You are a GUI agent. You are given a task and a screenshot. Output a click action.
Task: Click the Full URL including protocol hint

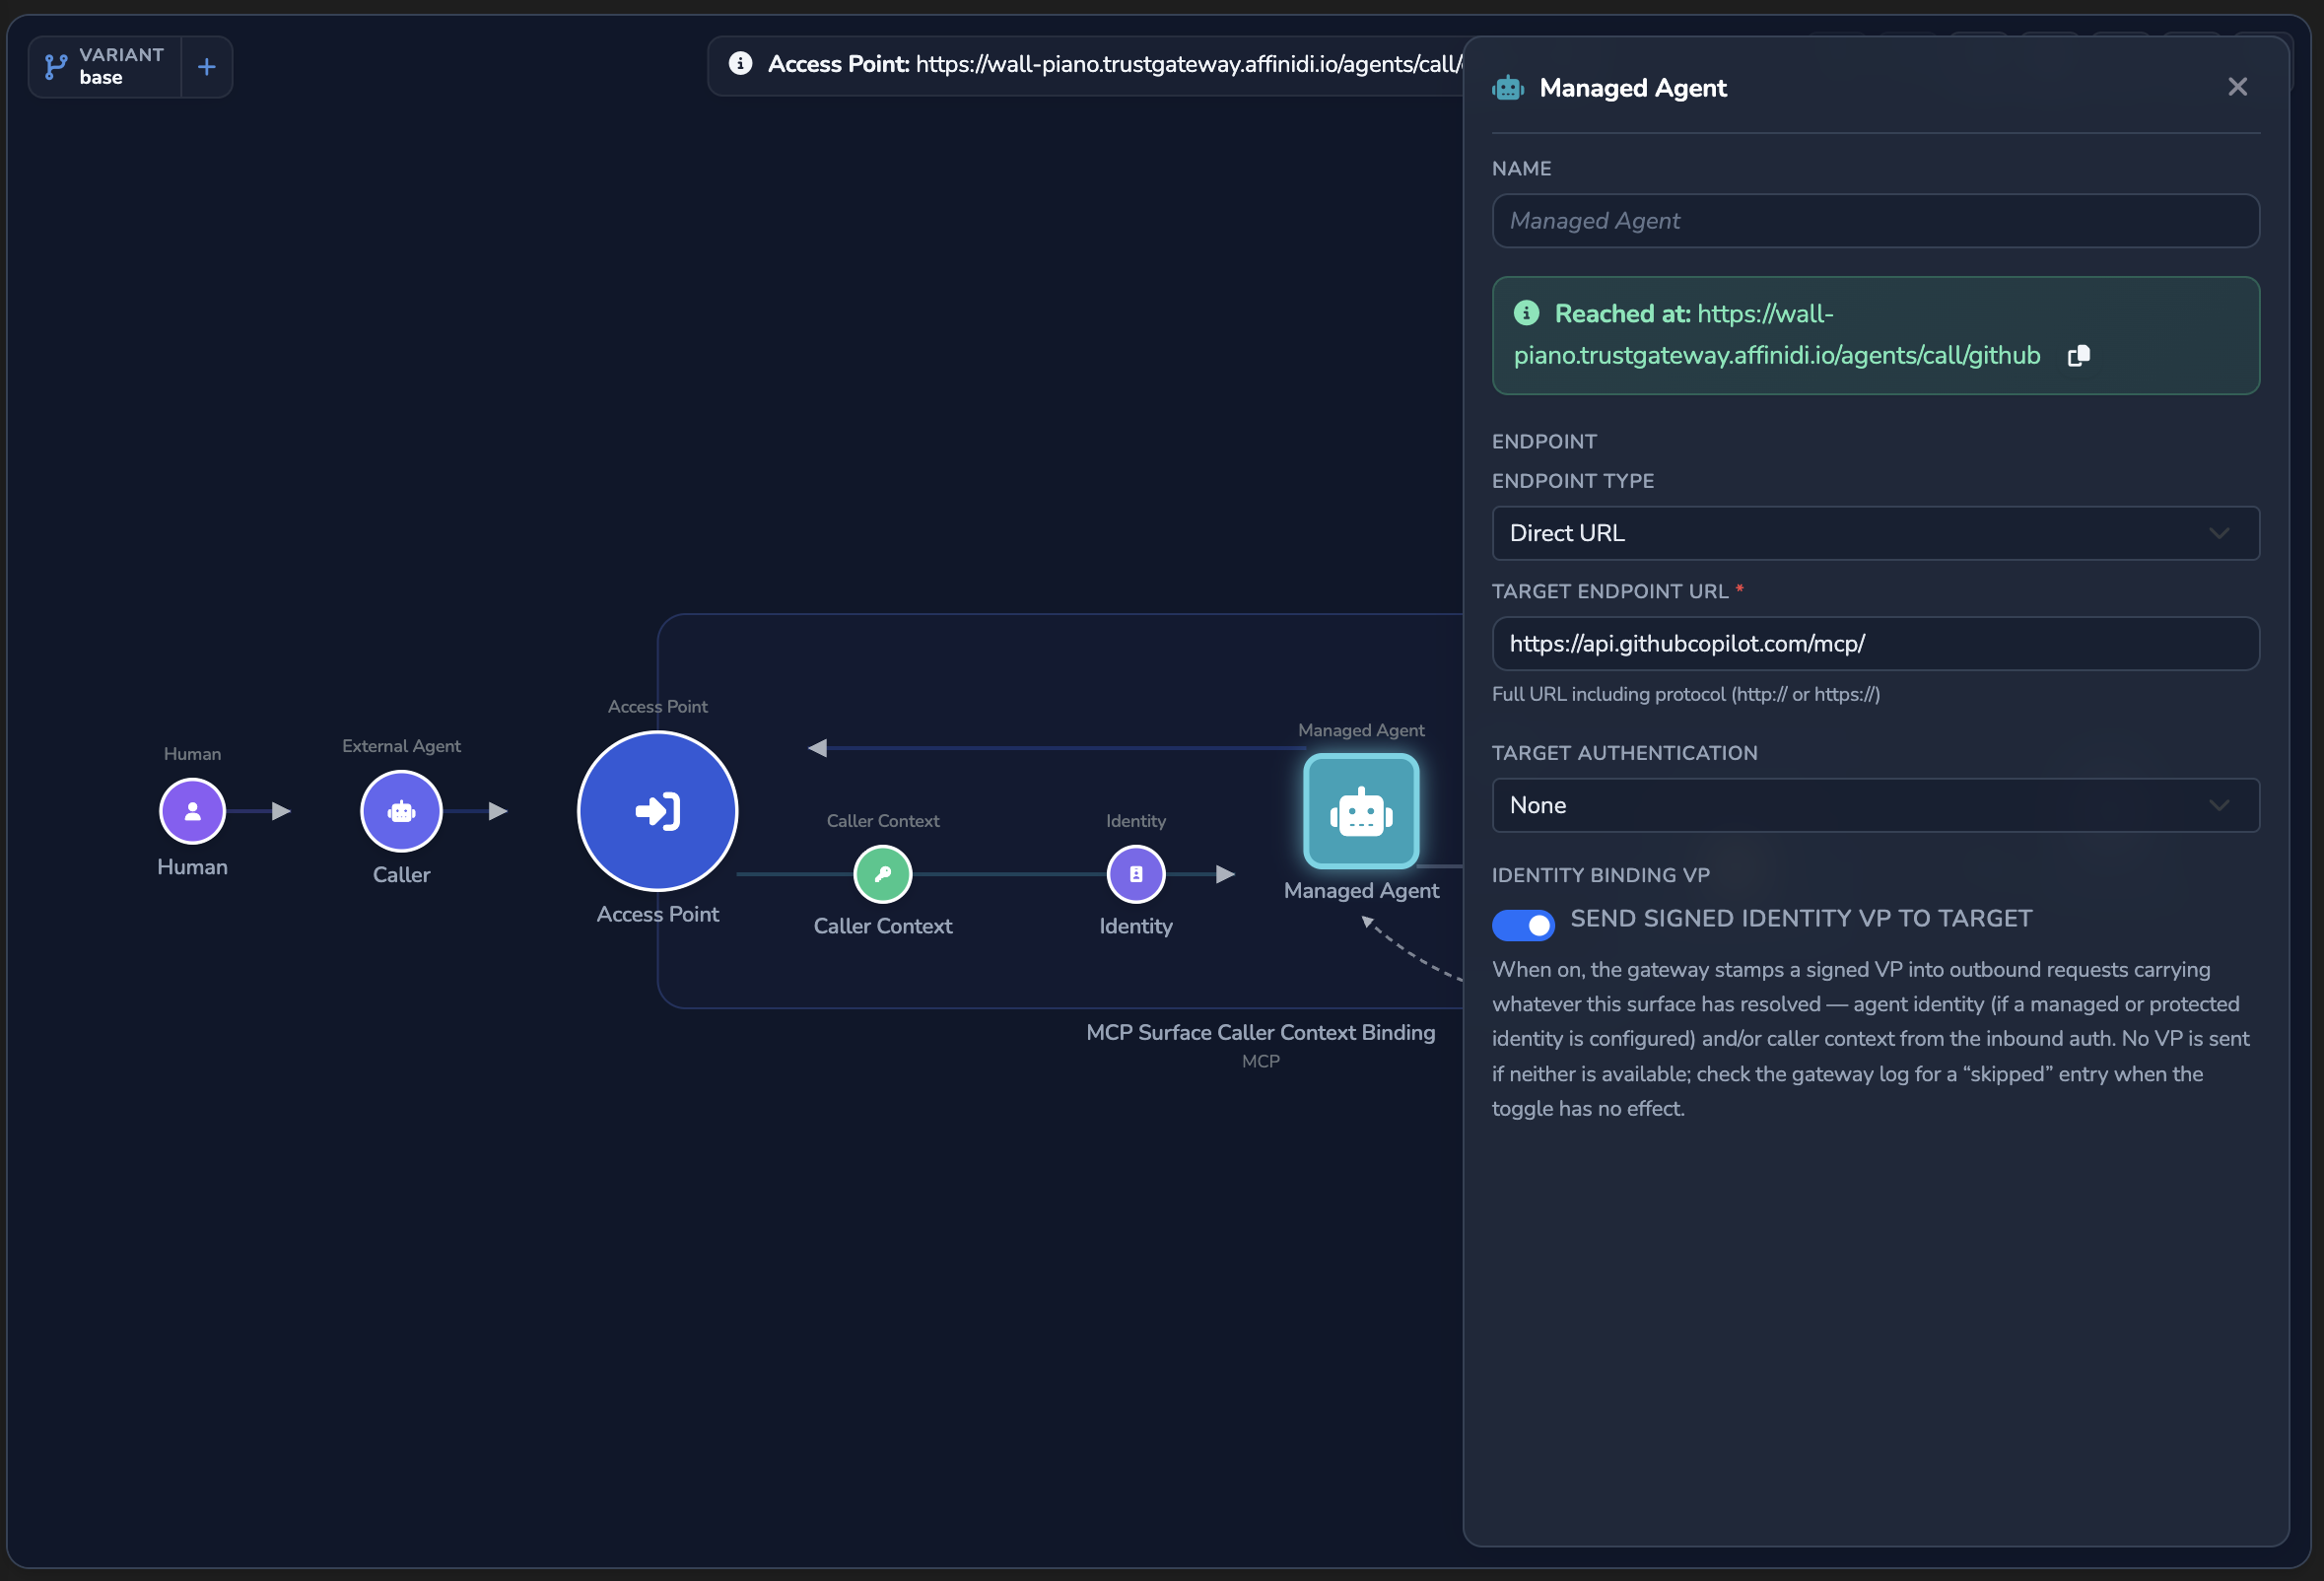tap(1685, 694)
